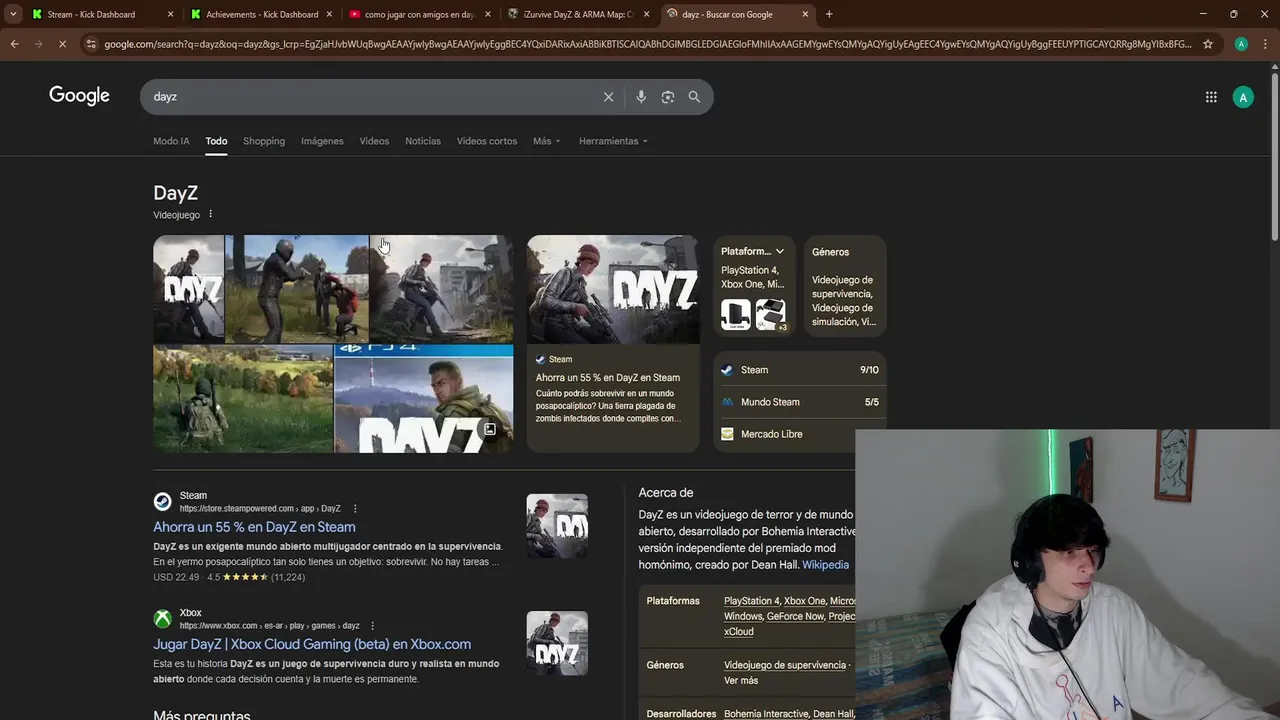This screenshot has height=720, width=1280.
Task: Open a new browser tab
Action: click(829, 14)
